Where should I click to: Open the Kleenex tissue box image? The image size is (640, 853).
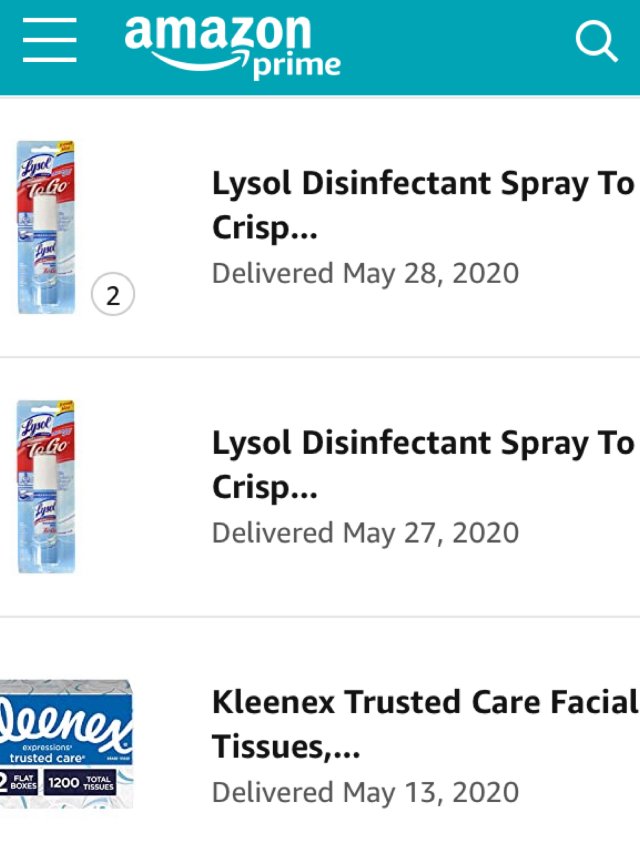[66, 745]
